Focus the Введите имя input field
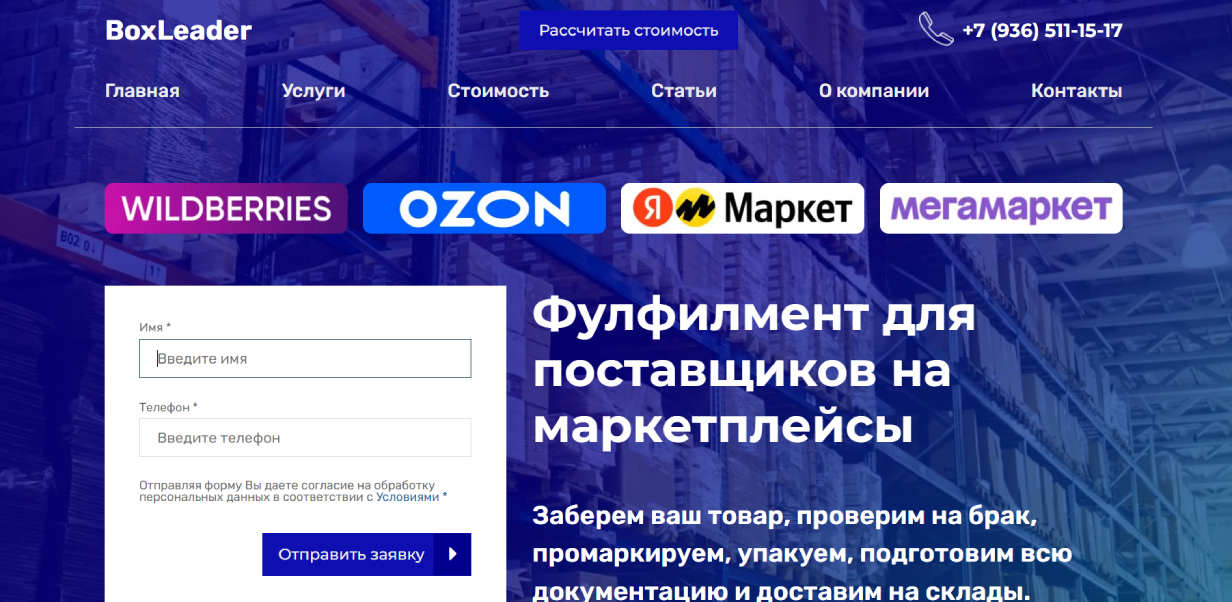This screenshot has height=602, width=1232. pyautogui.click(x=305, y=358)
